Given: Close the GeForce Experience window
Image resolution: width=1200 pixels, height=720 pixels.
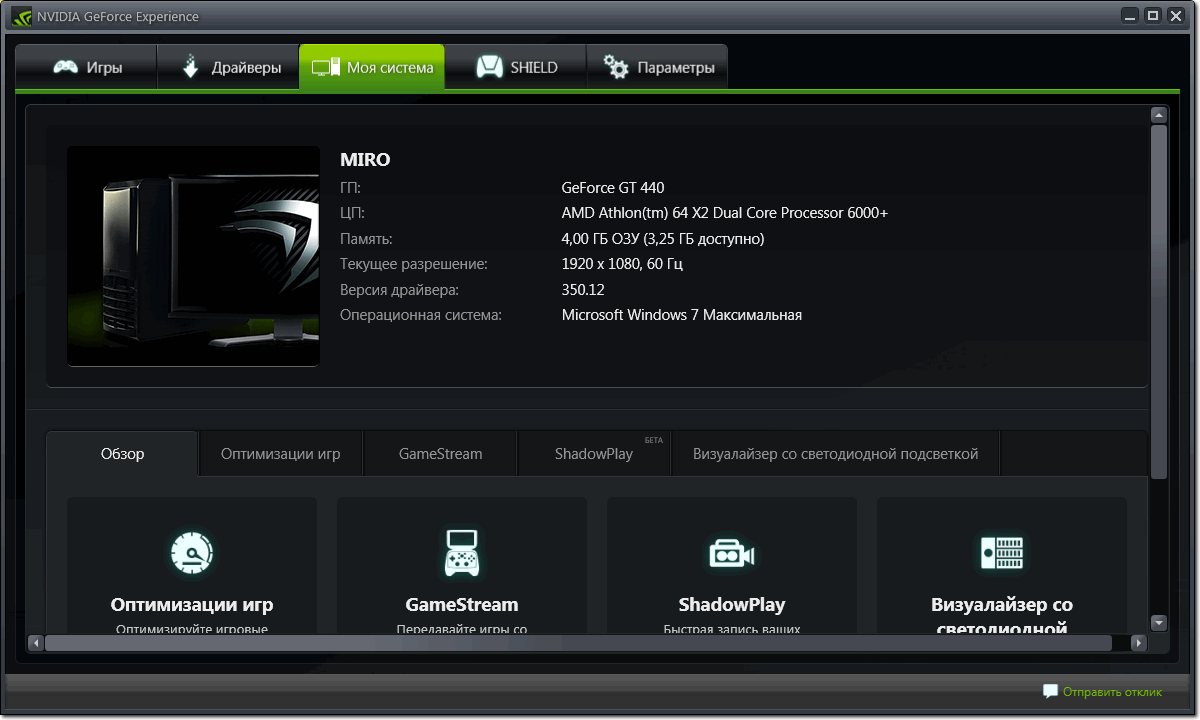Looking at the screenshot, I should [1175, 16].
